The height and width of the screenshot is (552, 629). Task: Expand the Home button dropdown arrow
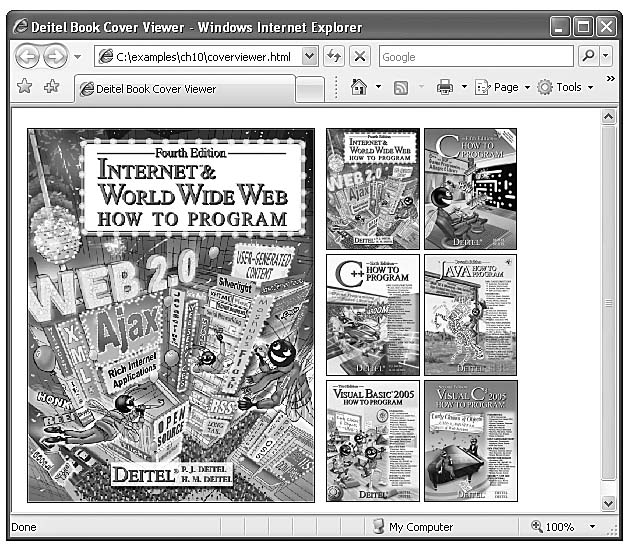coord(378,87)
